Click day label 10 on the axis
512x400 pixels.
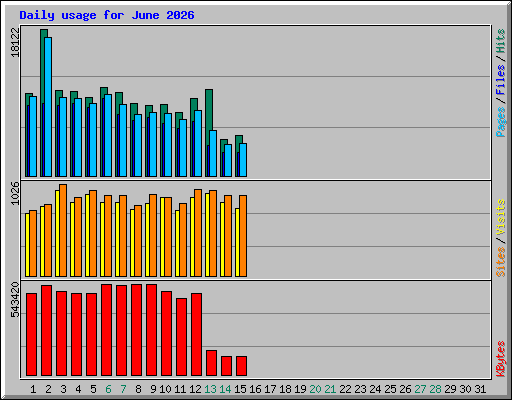pos(165,389)
